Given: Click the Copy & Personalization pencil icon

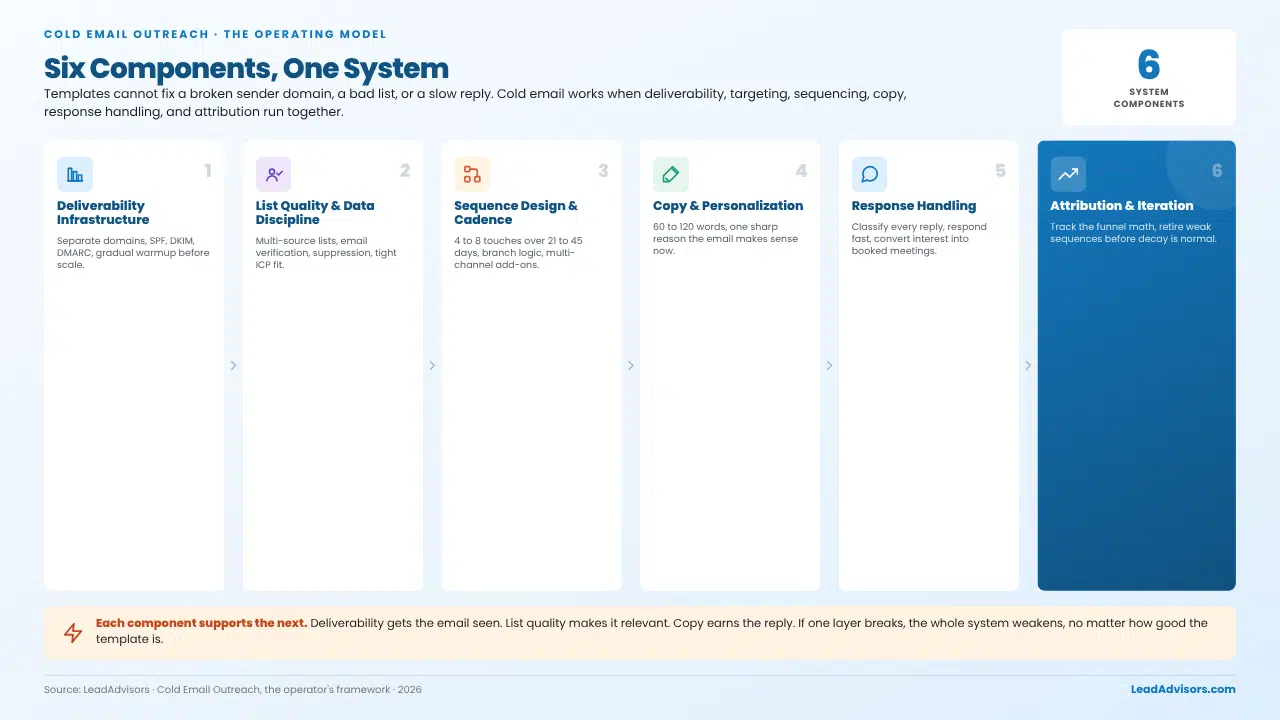Looking at the screenshot, I should [671, 174].
